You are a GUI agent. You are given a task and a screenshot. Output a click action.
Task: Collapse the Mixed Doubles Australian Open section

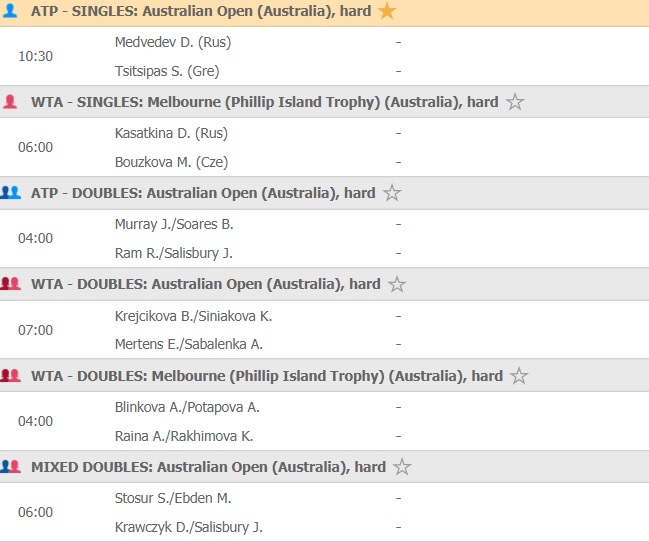[x=208, y=467]
